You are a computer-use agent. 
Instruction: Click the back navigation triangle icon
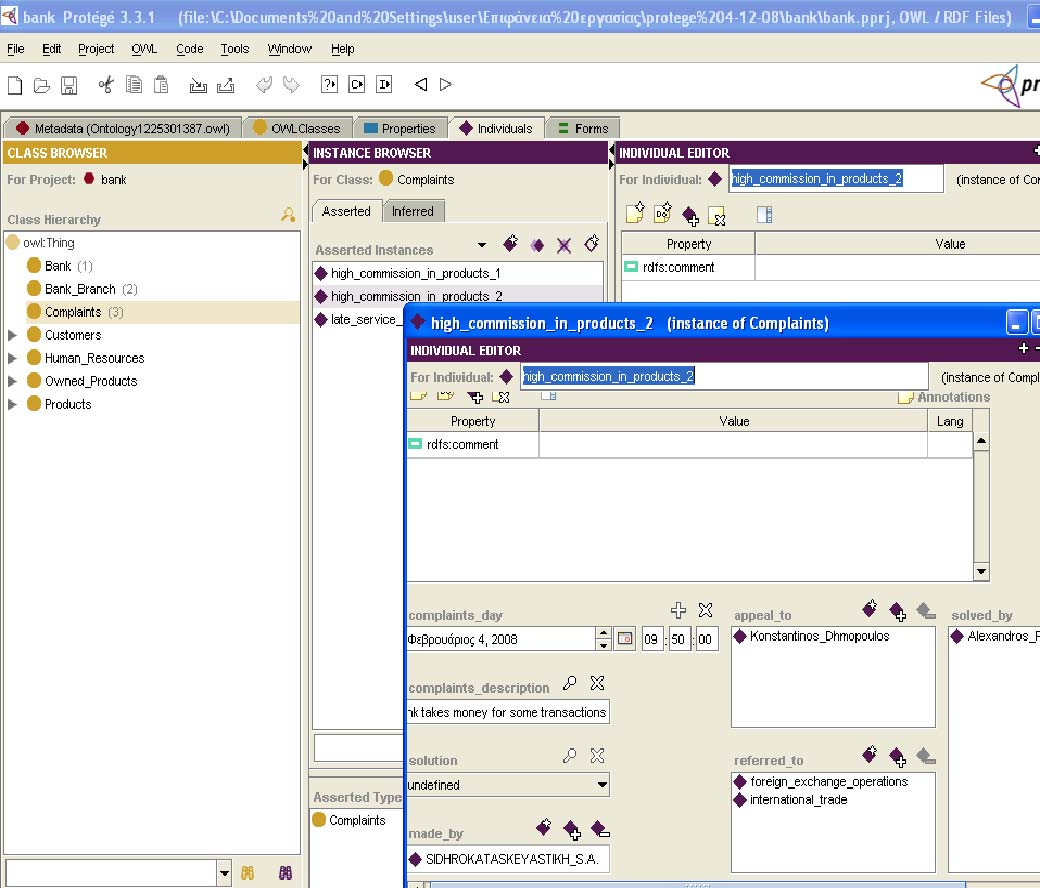click(x=421, y=84)
